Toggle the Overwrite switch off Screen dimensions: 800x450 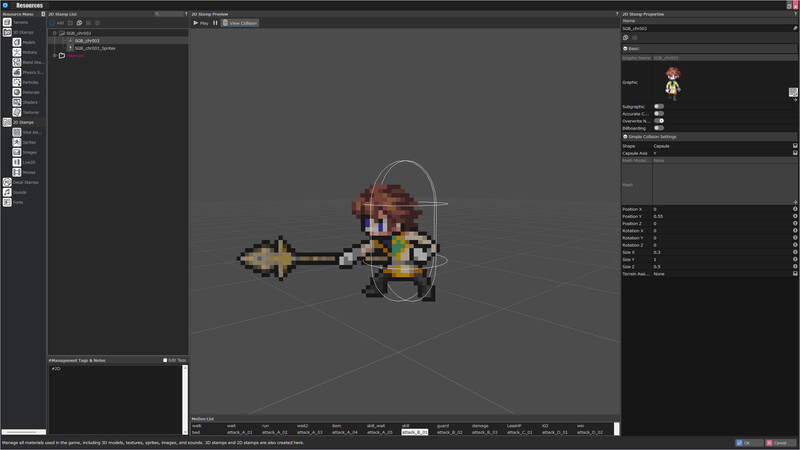pyautogui.click(x=659, y=121)
